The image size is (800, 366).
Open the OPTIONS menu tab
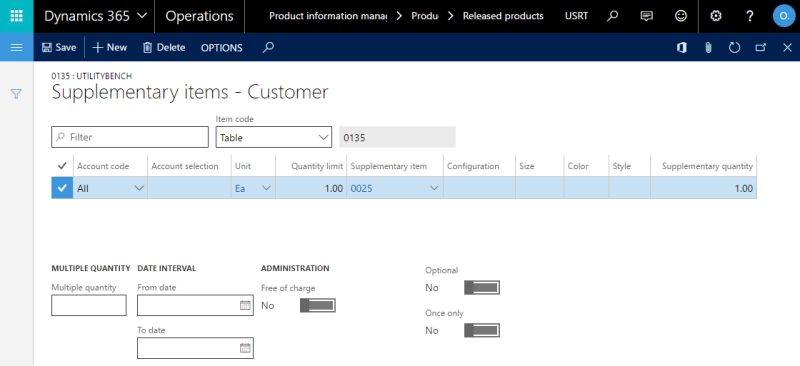click(x=221, y=47)
